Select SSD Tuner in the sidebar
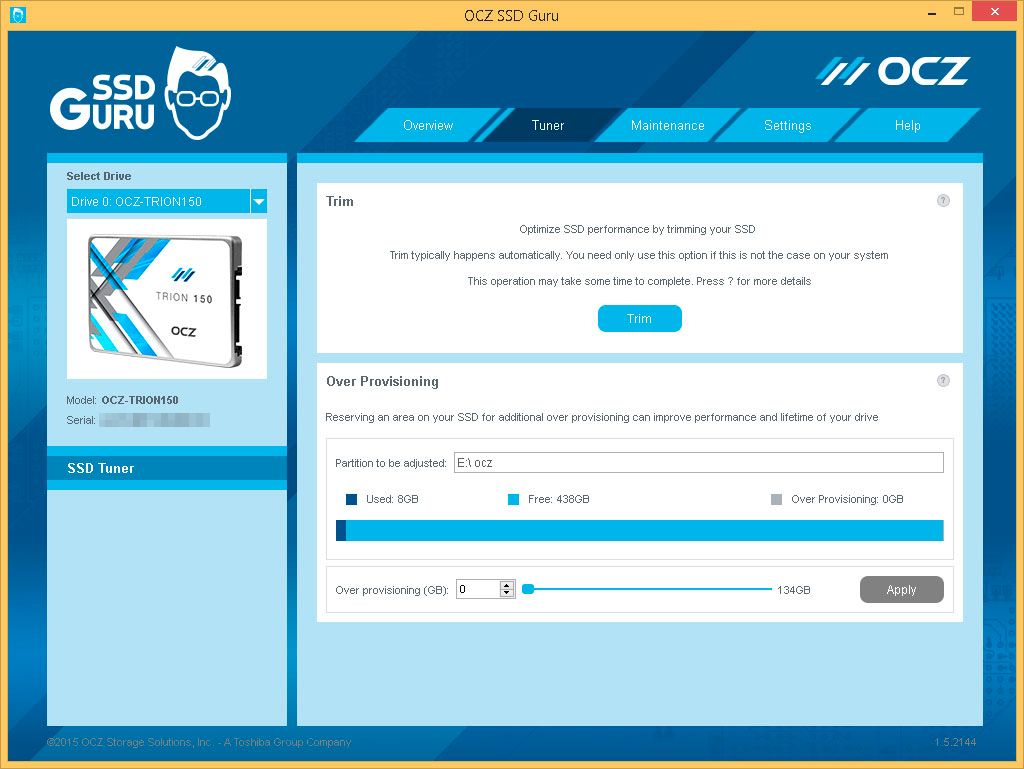 click(167, 468)
